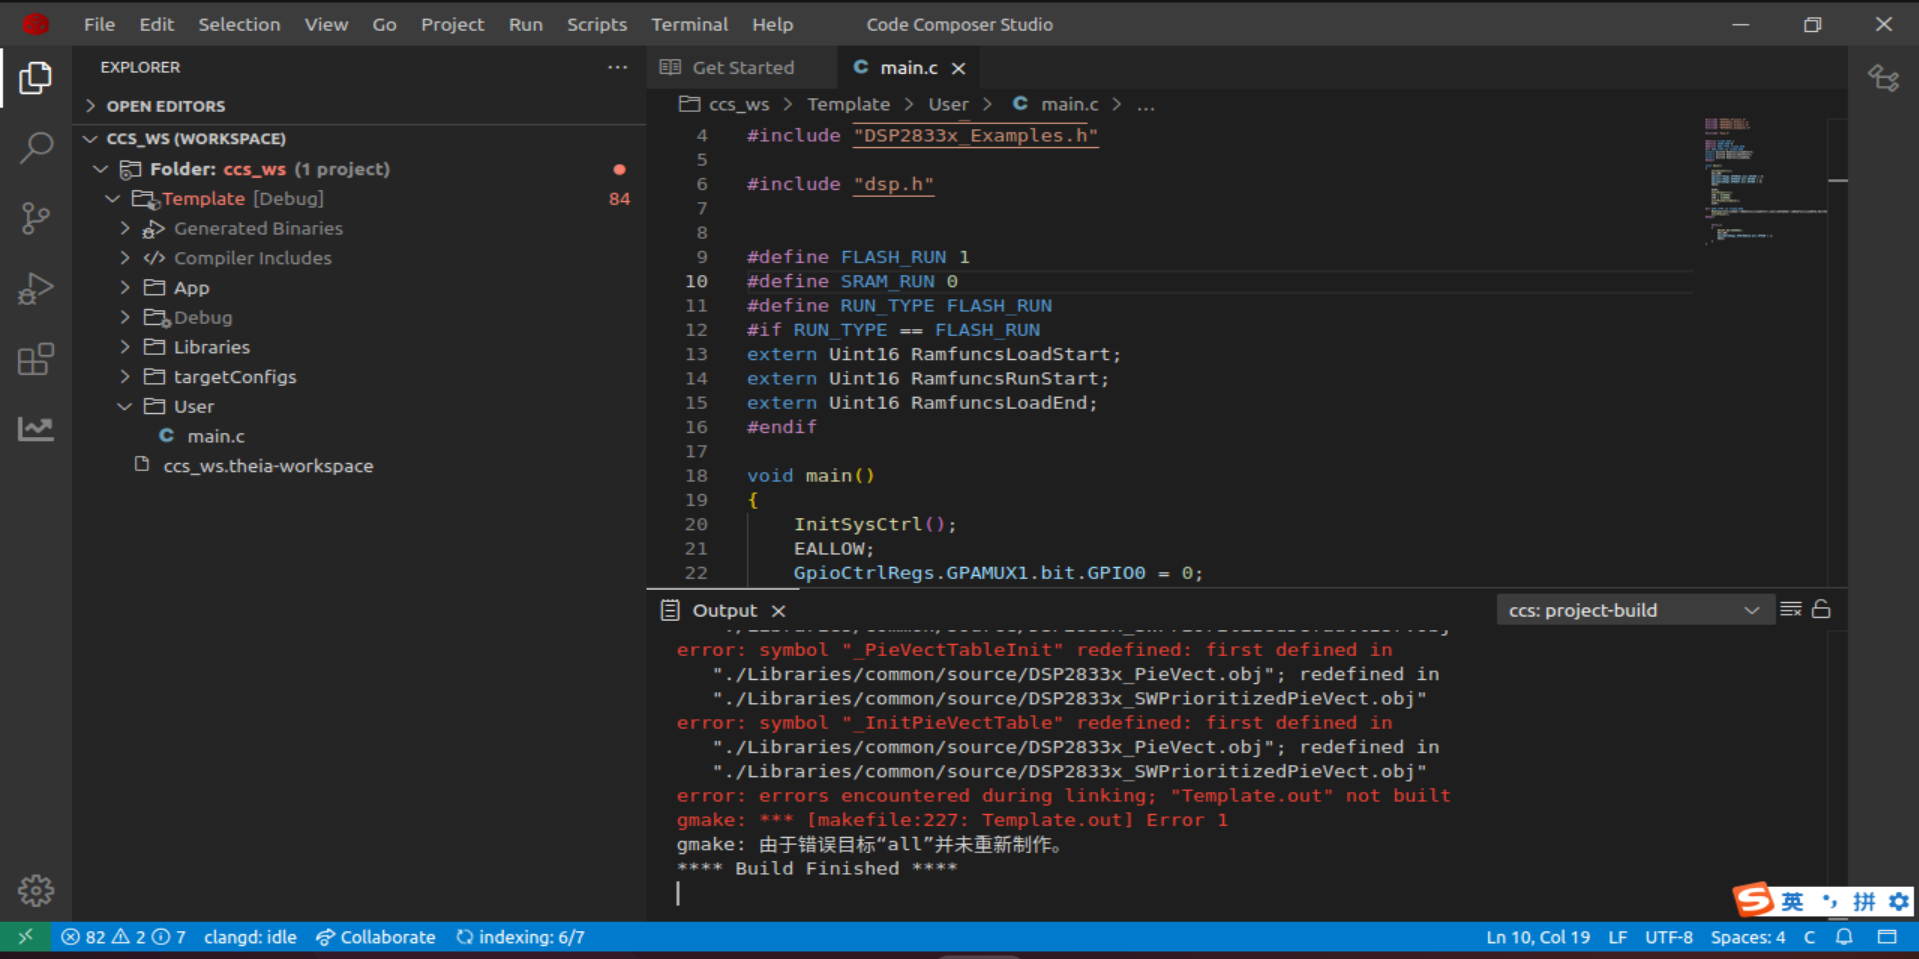Close the Output panel tab
Image resolution: width=1919 pixels, height=959 pixels.
[x=779, y=610]
